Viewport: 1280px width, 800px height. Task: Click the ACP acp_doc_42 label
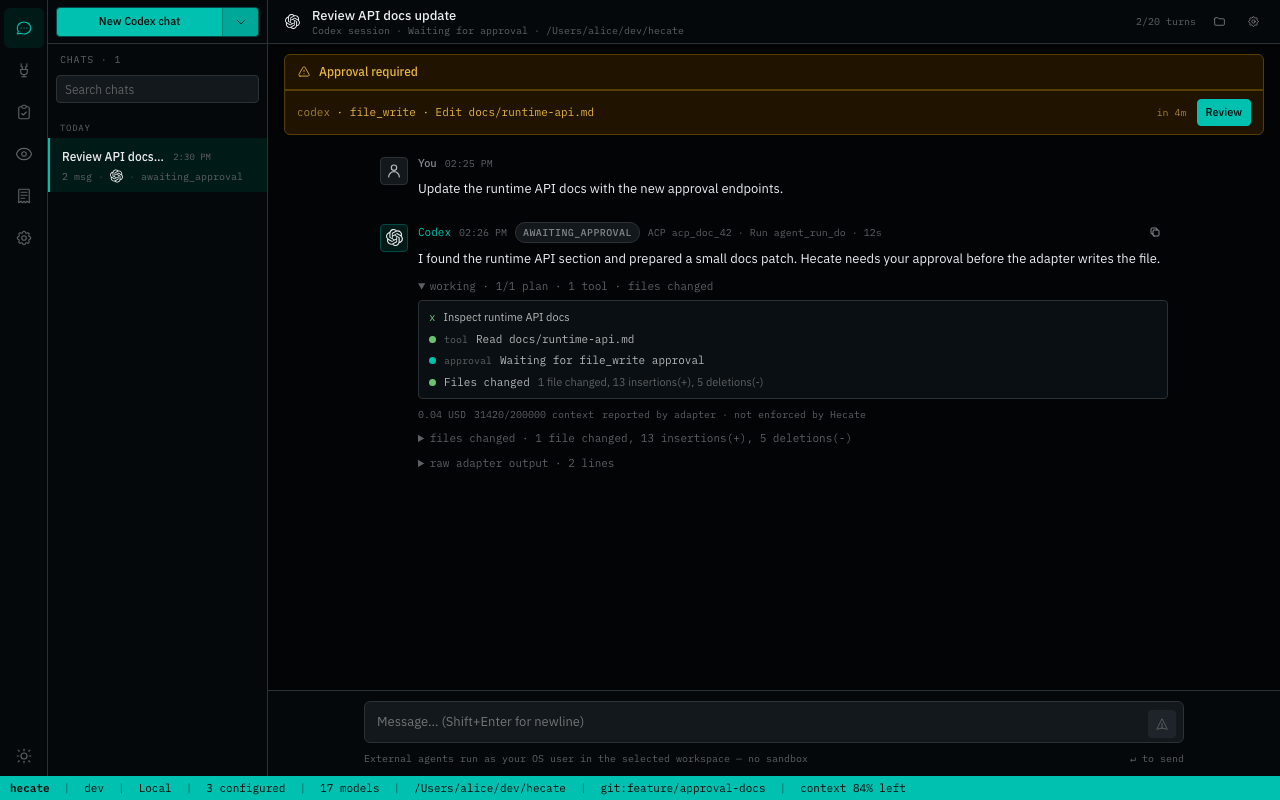point(690,232)
